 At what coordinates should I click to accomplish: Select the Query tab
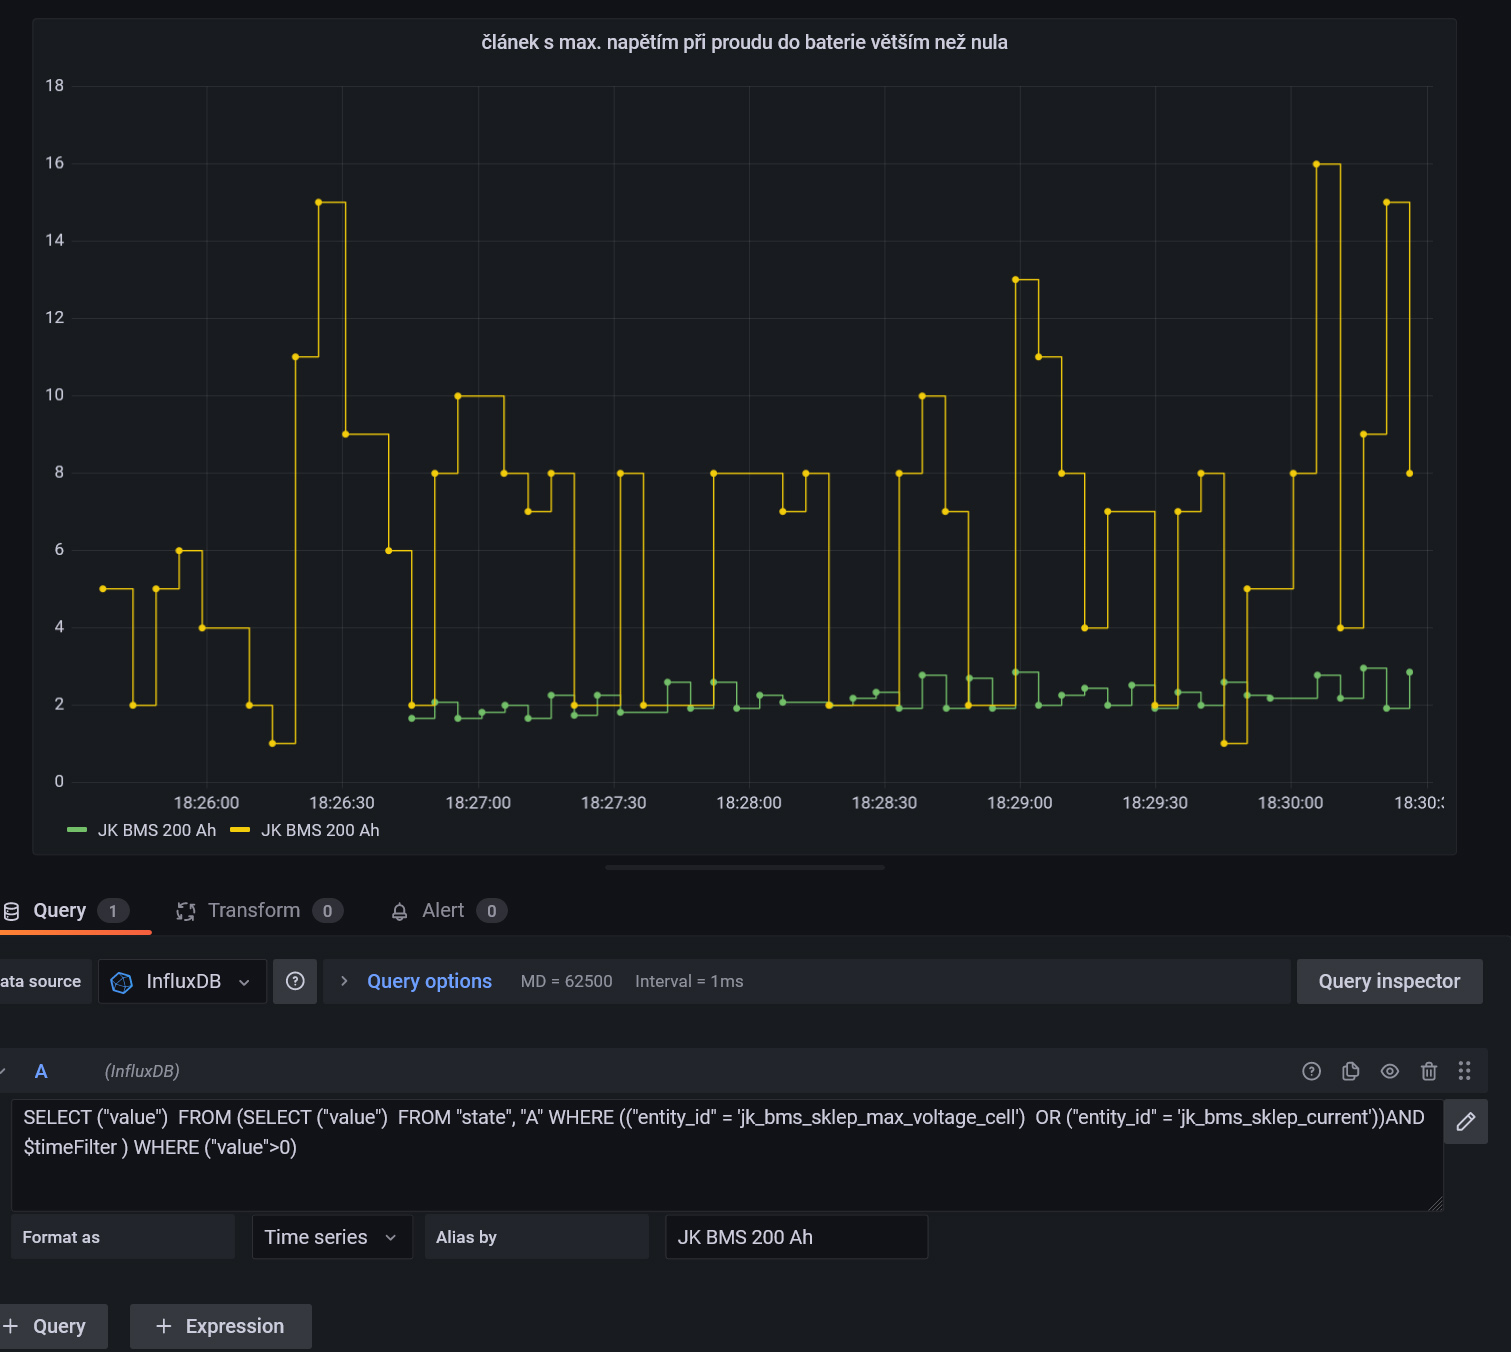60,910
